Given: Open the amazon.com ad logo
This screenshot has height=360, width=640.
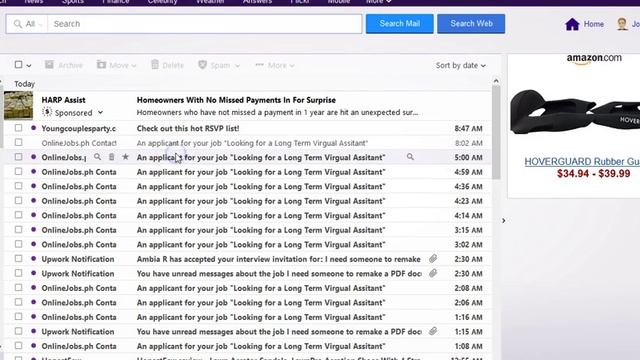Looking at the screenshot, I should point(594,59).
